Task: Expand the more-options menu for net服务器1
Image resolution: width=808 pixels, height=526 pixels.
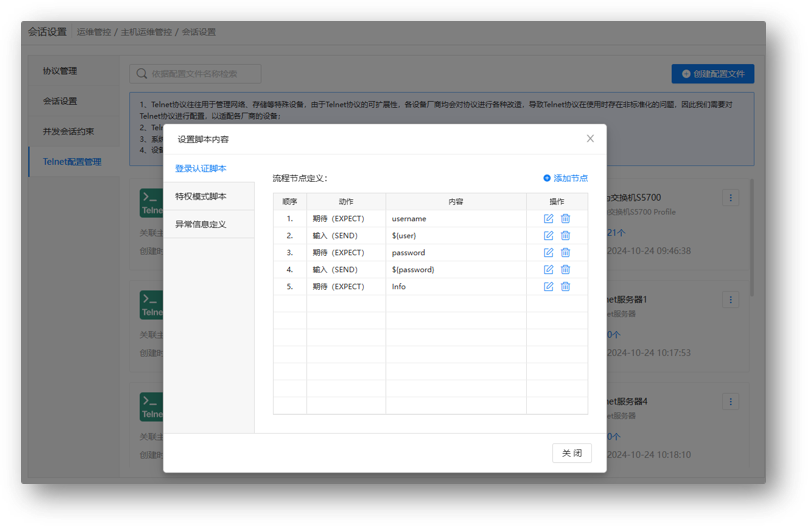Action: pyautogui.click(x=730, y=300)
